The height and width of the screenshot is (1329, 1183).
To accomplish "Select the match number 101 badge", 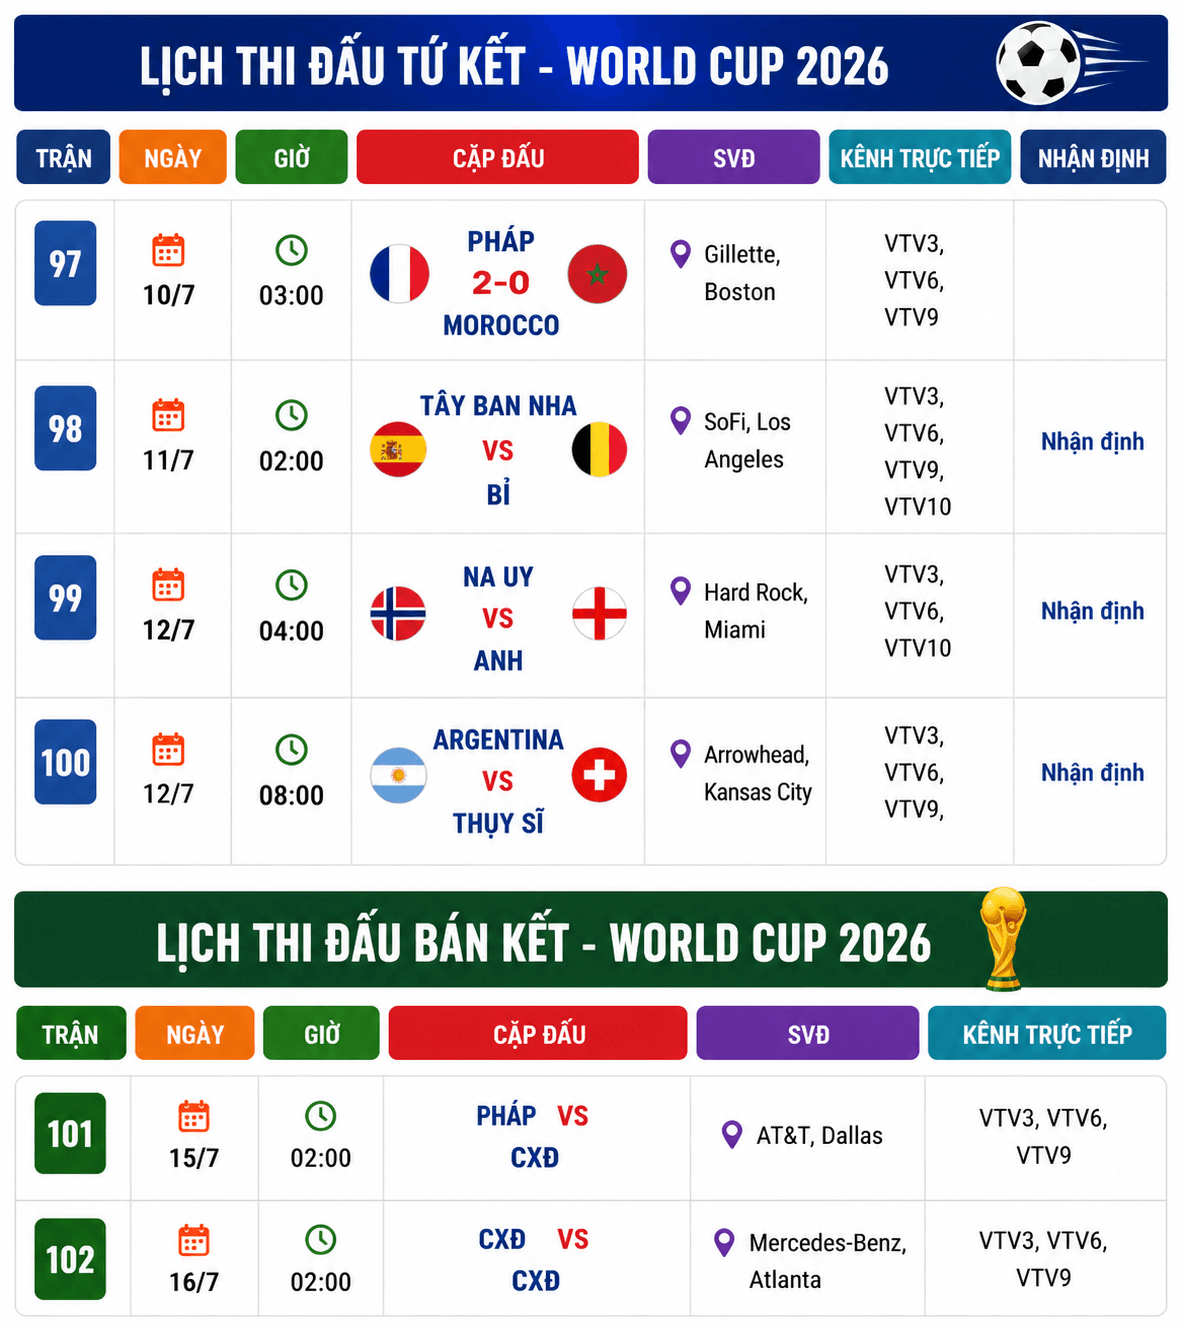I will (70, 1133).
